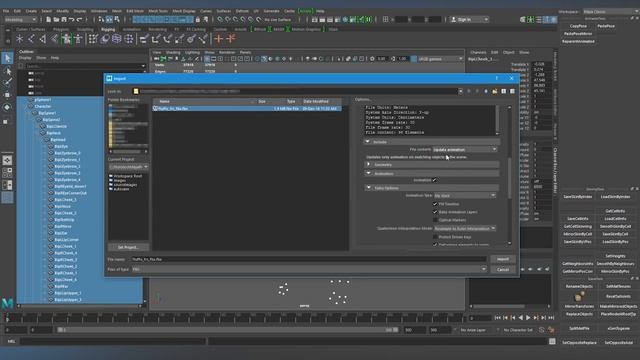640x360 pixels.
Task: Collapse the Extra Options section
Action: tap(369, 188)
